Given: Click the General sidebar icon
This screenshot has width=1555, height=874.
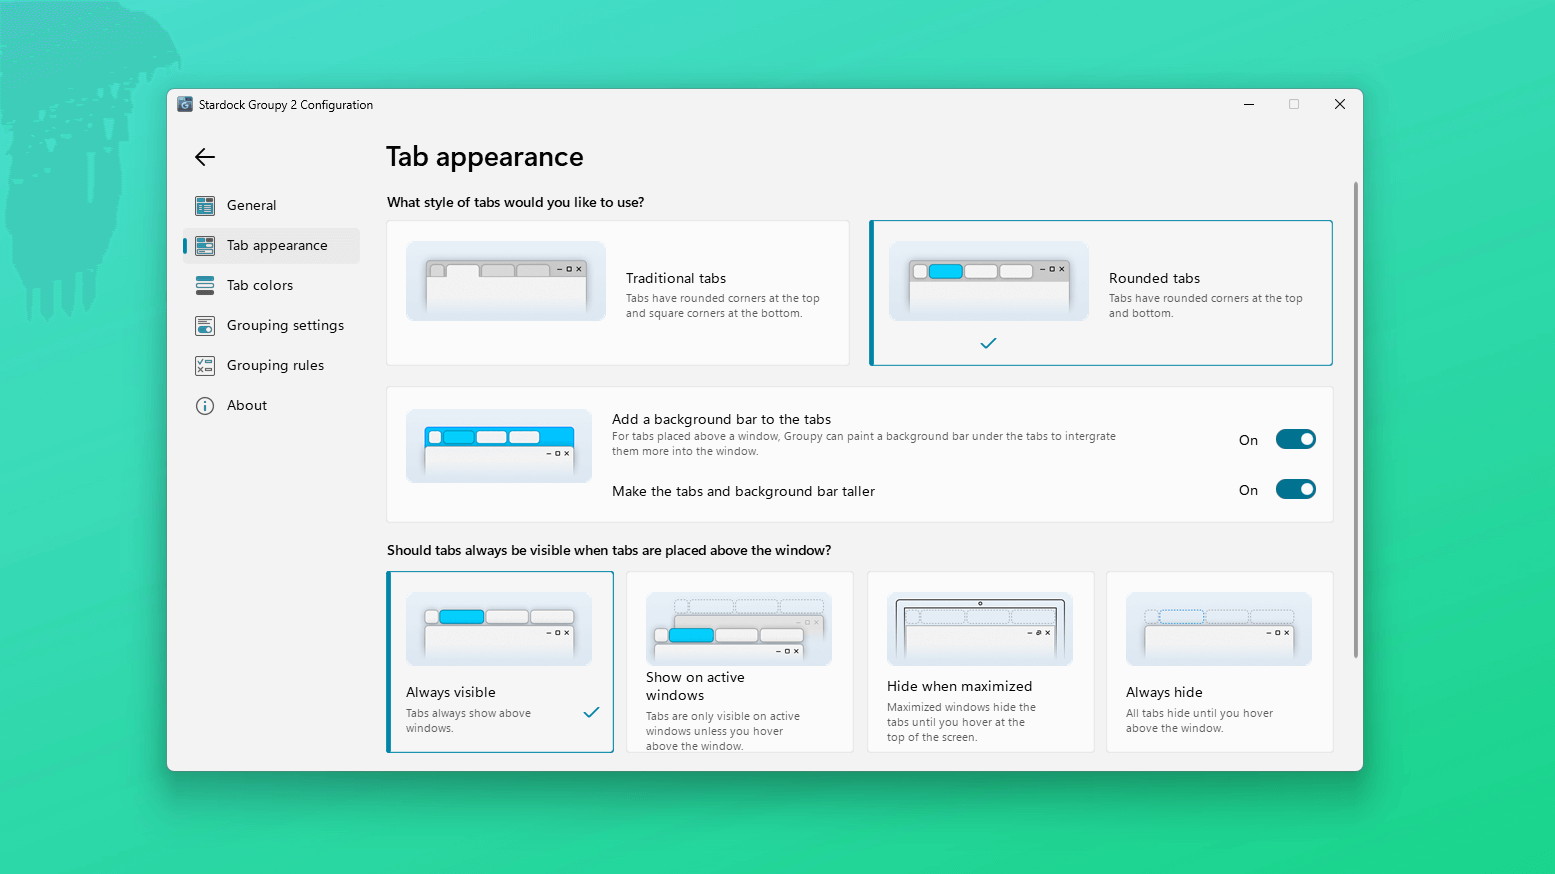Looking at the screenshot, I should [205, 205].
